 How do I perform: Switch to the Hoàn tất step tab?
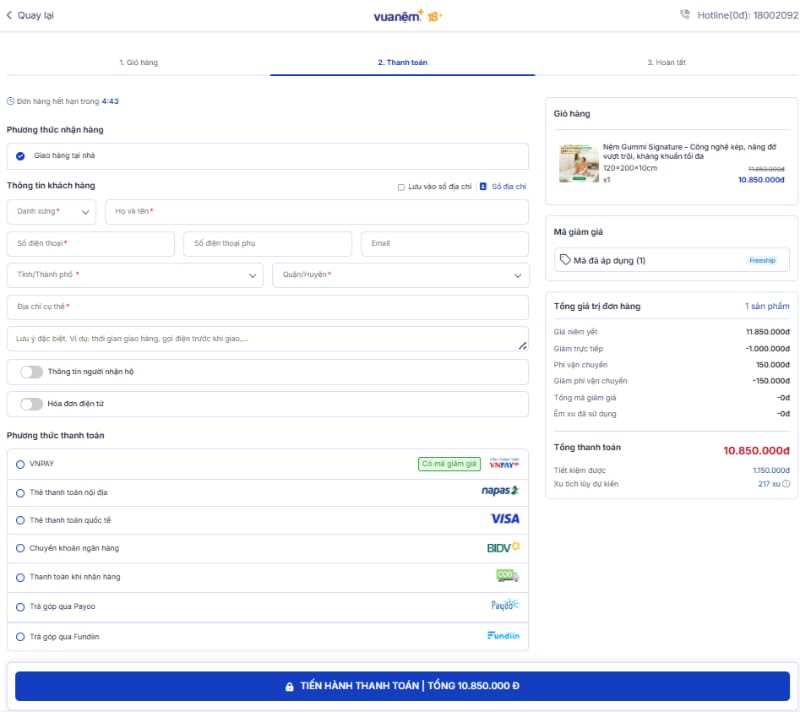click(666, 62)
